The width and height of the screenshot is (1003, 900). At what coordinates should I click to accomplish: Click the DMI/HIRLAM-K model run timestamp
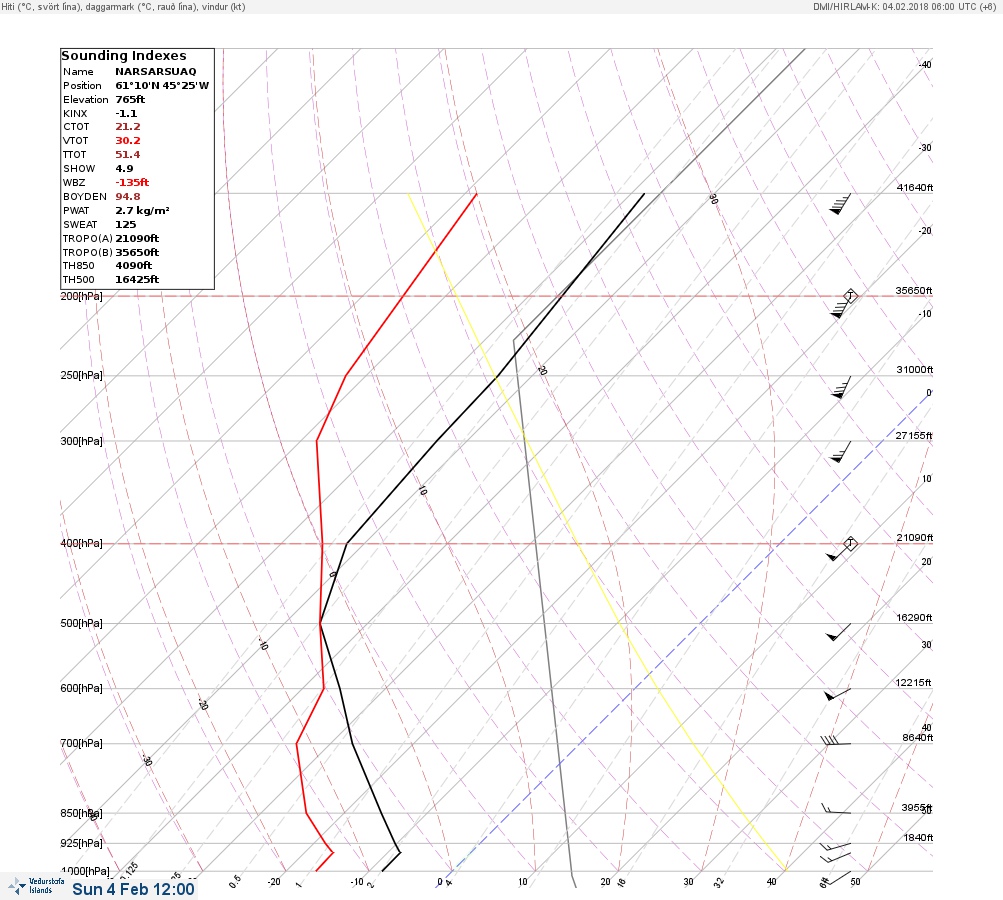click(904, 7)
